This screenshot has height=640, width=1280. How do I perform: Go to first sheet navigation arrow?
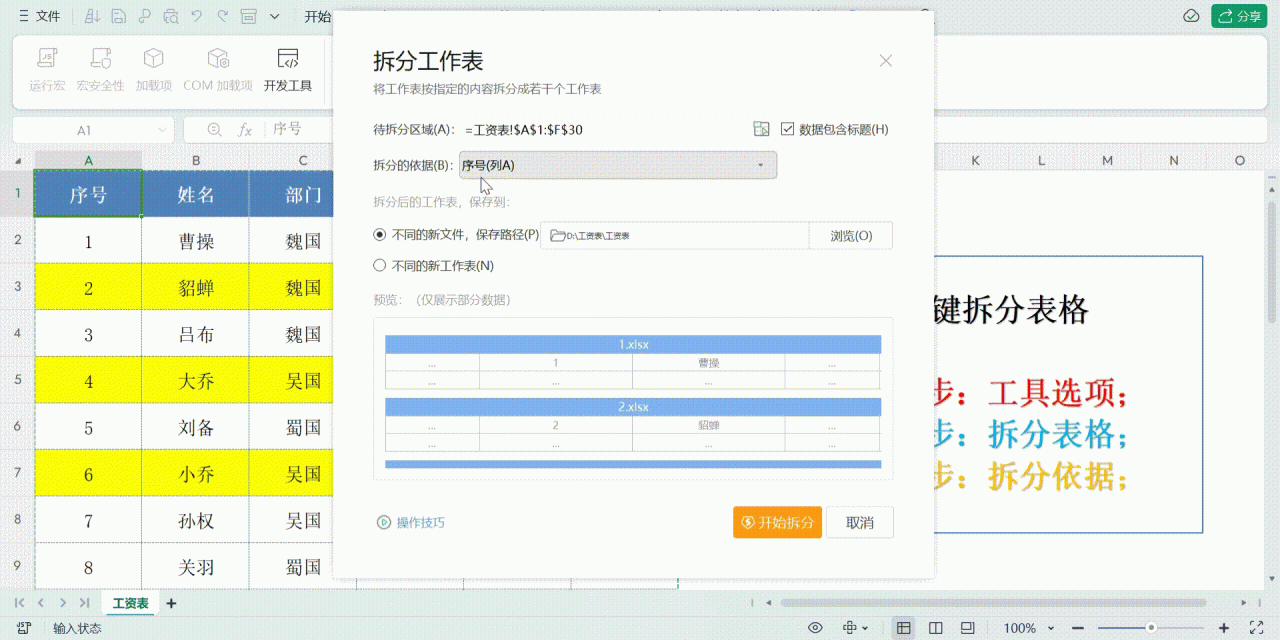click(x=20, y=603)
